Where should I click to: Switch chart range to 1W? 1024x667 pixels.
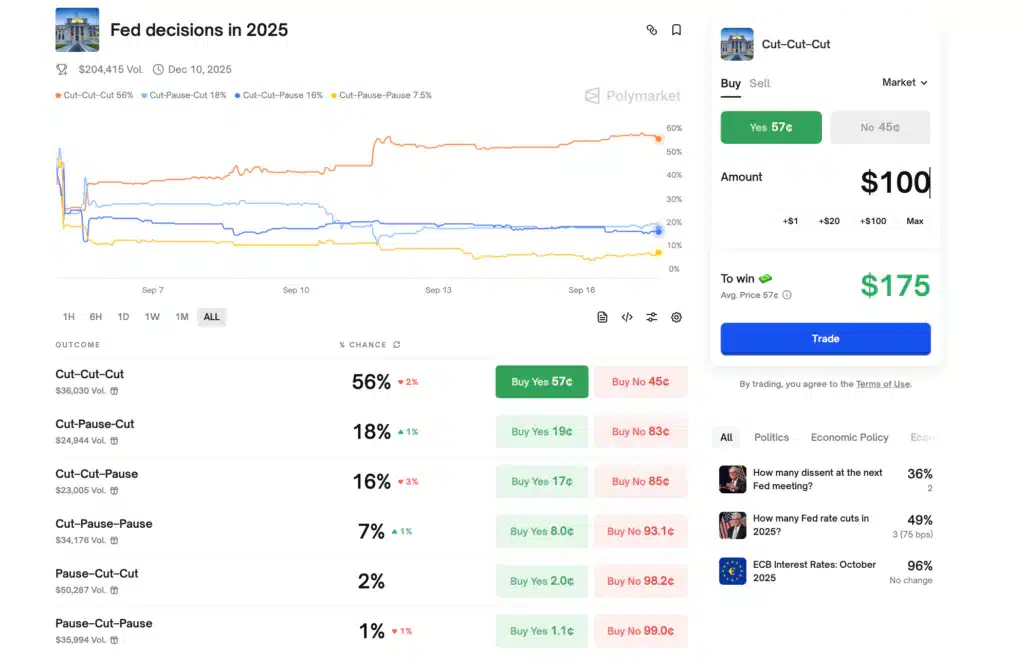tap(152, 317)
